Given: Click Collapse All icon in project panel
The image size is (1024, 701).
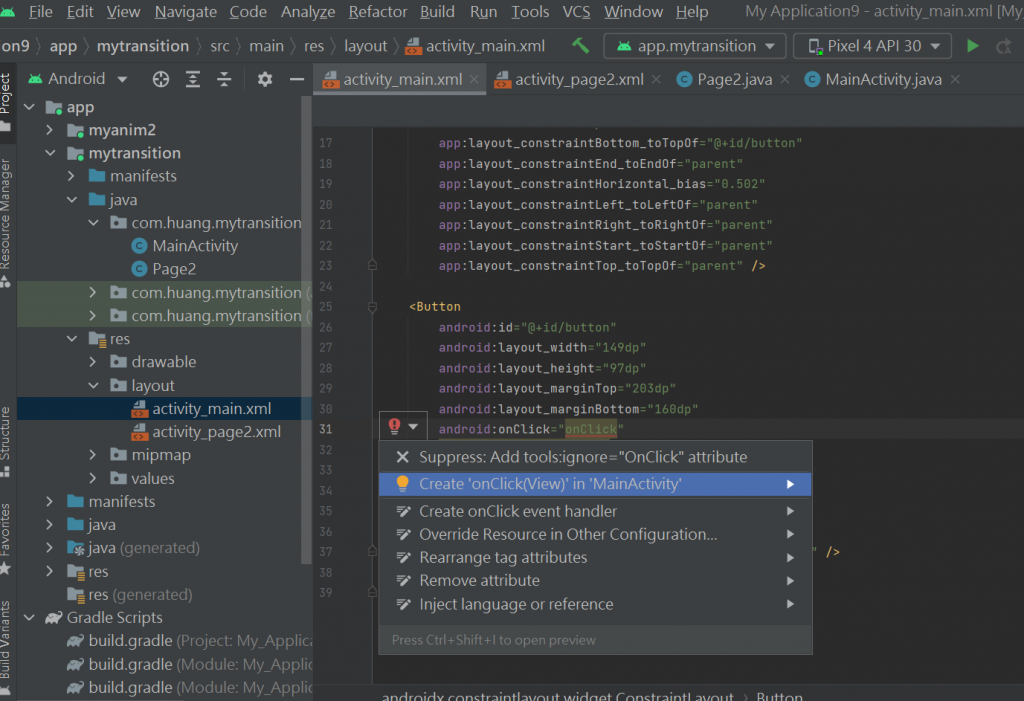Looking at the screenshot, I should tap(224, 79).
